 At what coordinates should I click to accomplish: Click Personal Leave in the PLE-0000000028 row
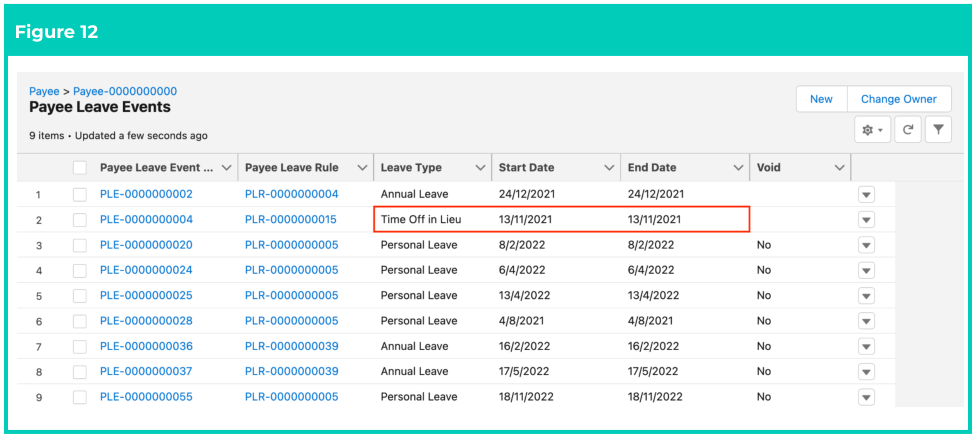(x=419, y=321)
